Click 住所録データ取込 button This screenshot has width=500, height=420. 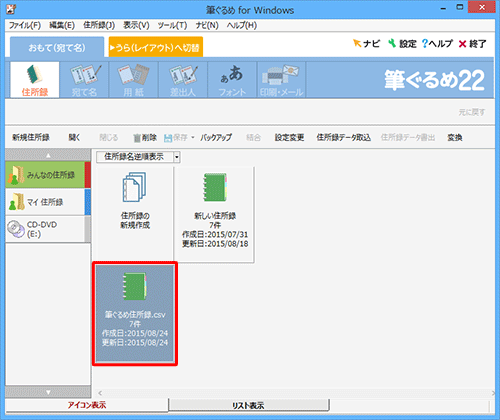(344, 137)
